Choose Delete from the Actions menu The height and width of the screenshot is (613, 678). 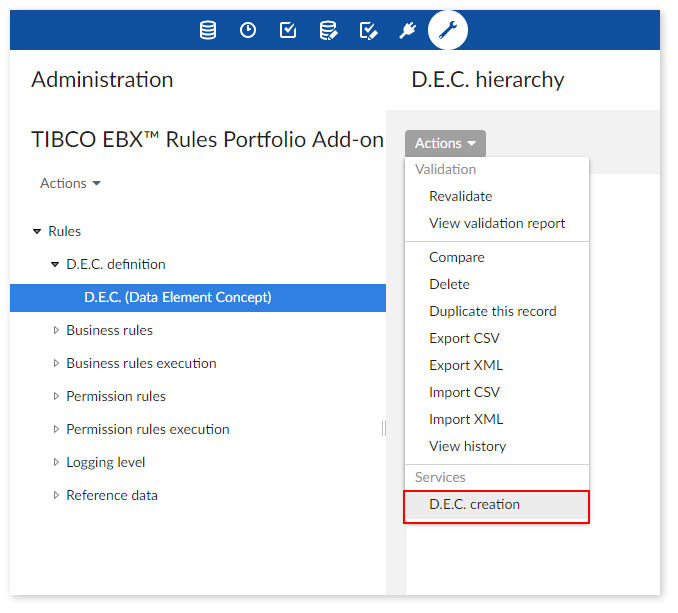click(x=497, y=284)
